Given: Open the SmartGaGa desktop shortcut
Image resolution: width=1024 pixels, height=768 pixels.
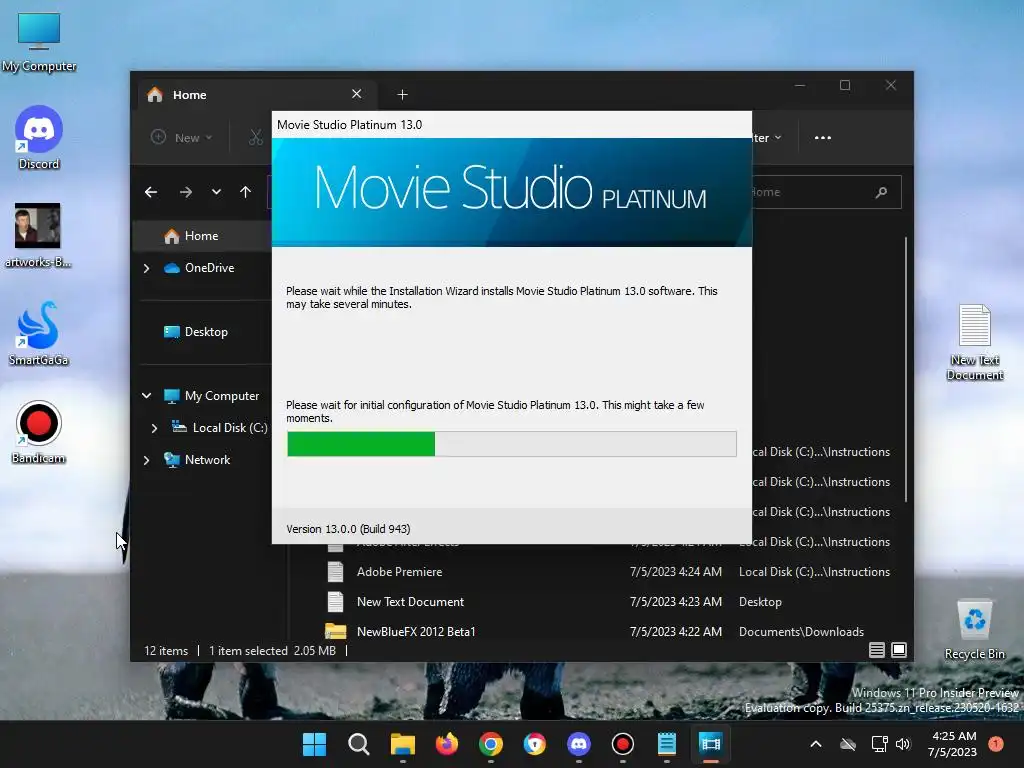Looking at the screenshot, I should click(x=38, y=333).
